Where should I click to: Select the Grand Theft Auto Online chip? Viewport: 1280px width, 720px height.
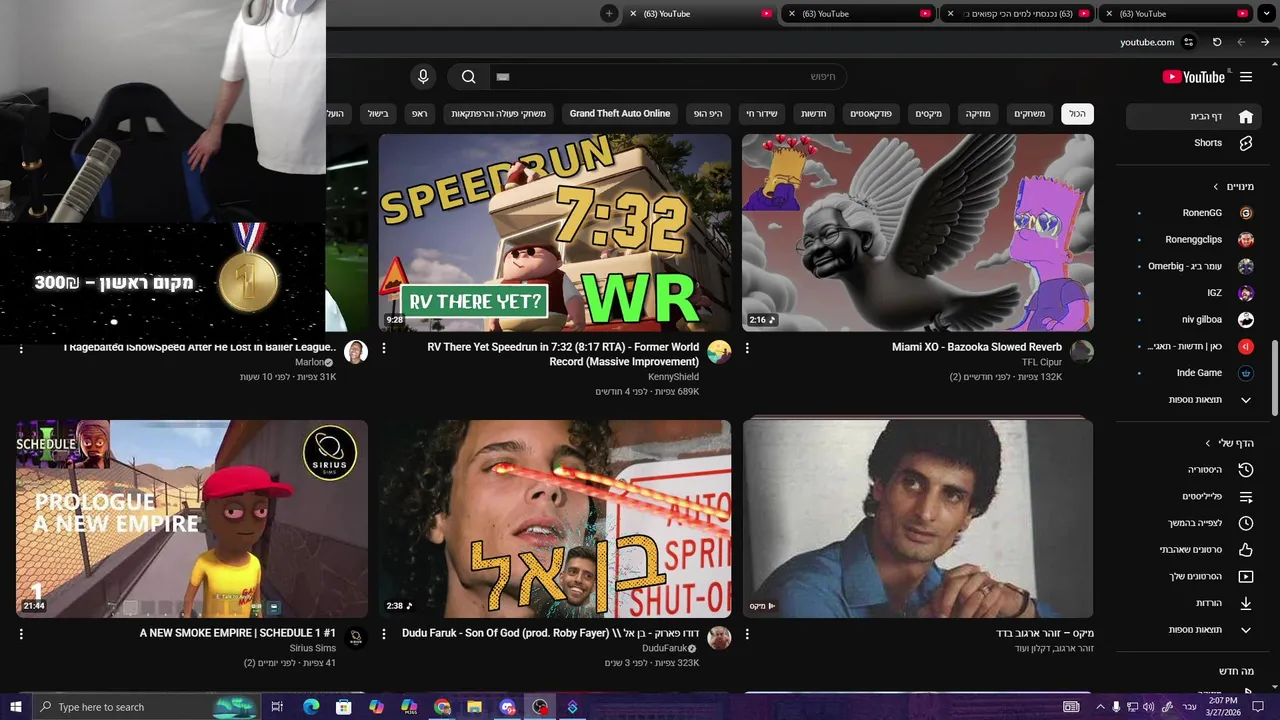620,114
